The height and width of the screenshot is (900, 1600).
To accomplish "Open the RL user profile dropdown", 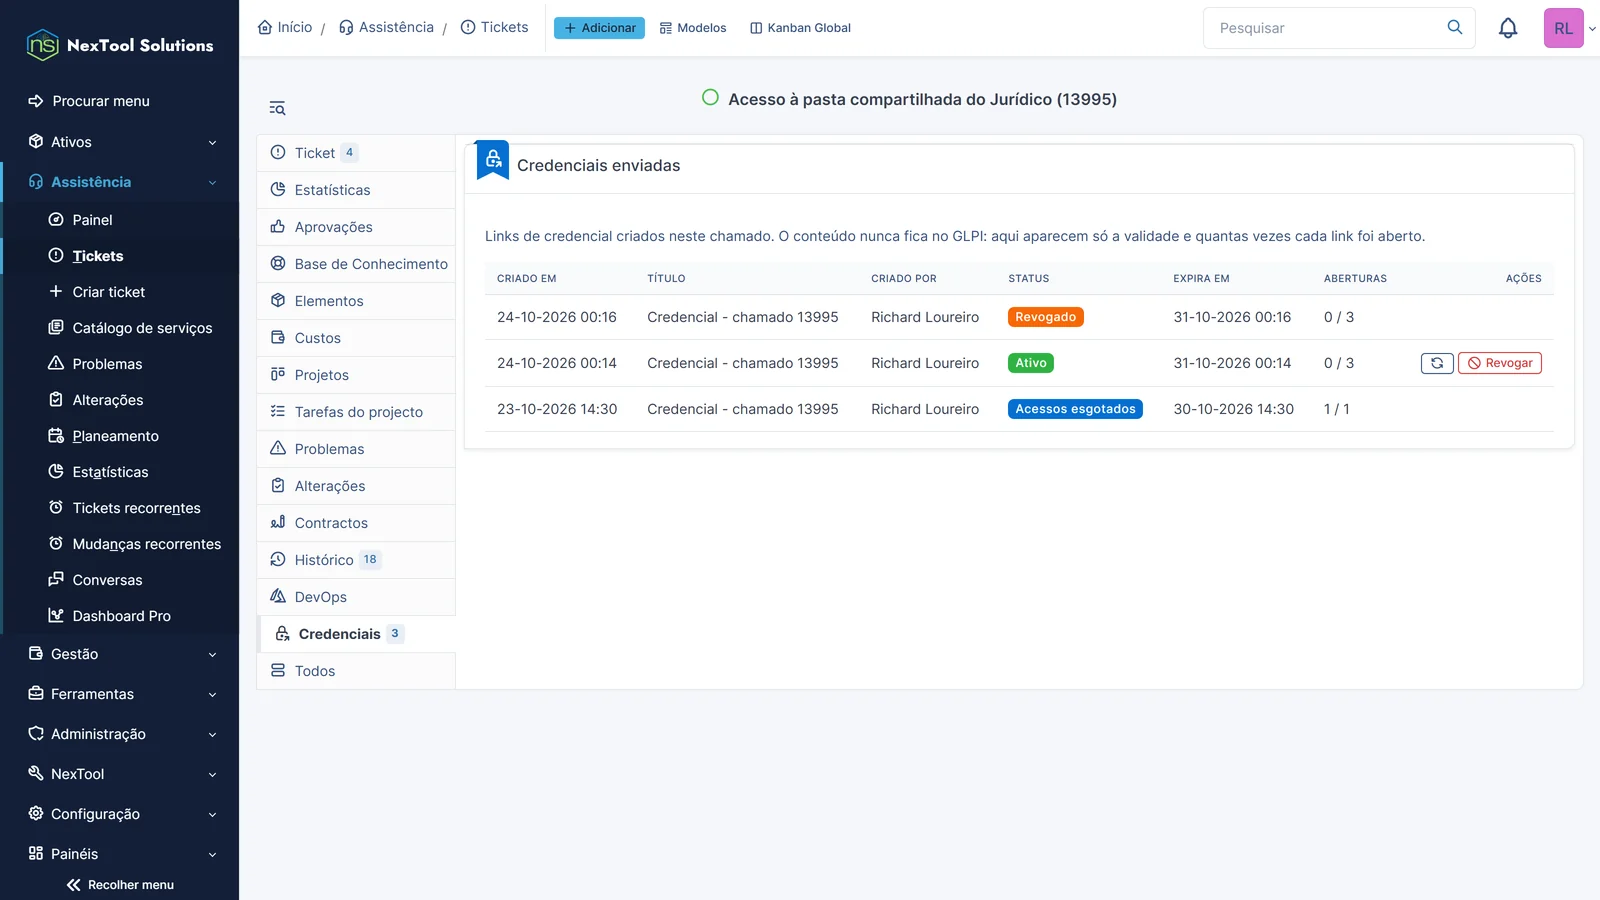I will tap(1570, 28).
